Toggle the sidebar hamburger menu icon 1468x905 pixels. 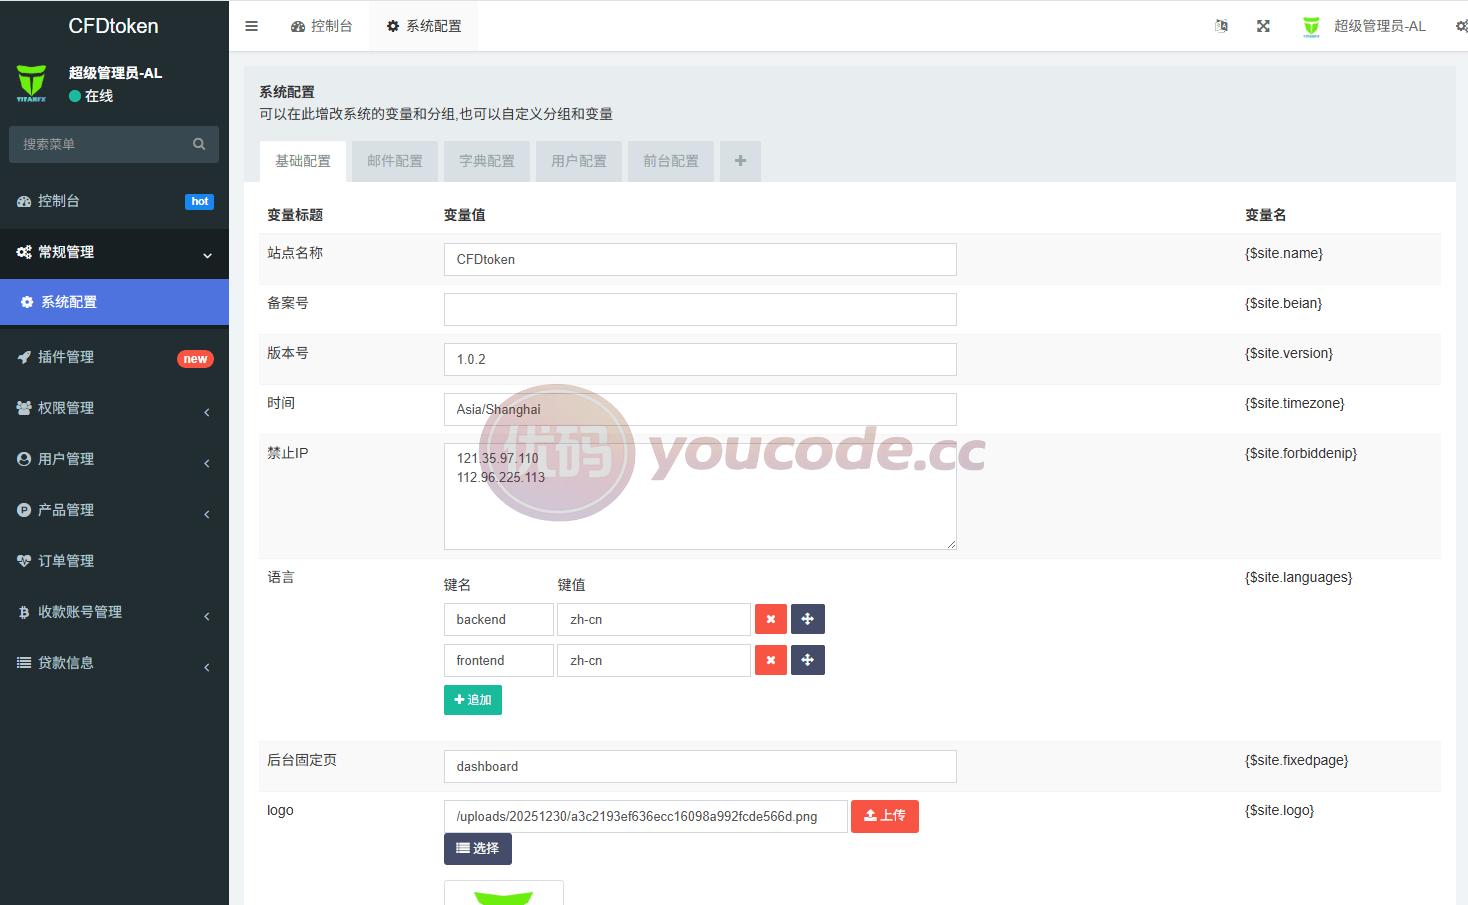click(x=251, y=26)
